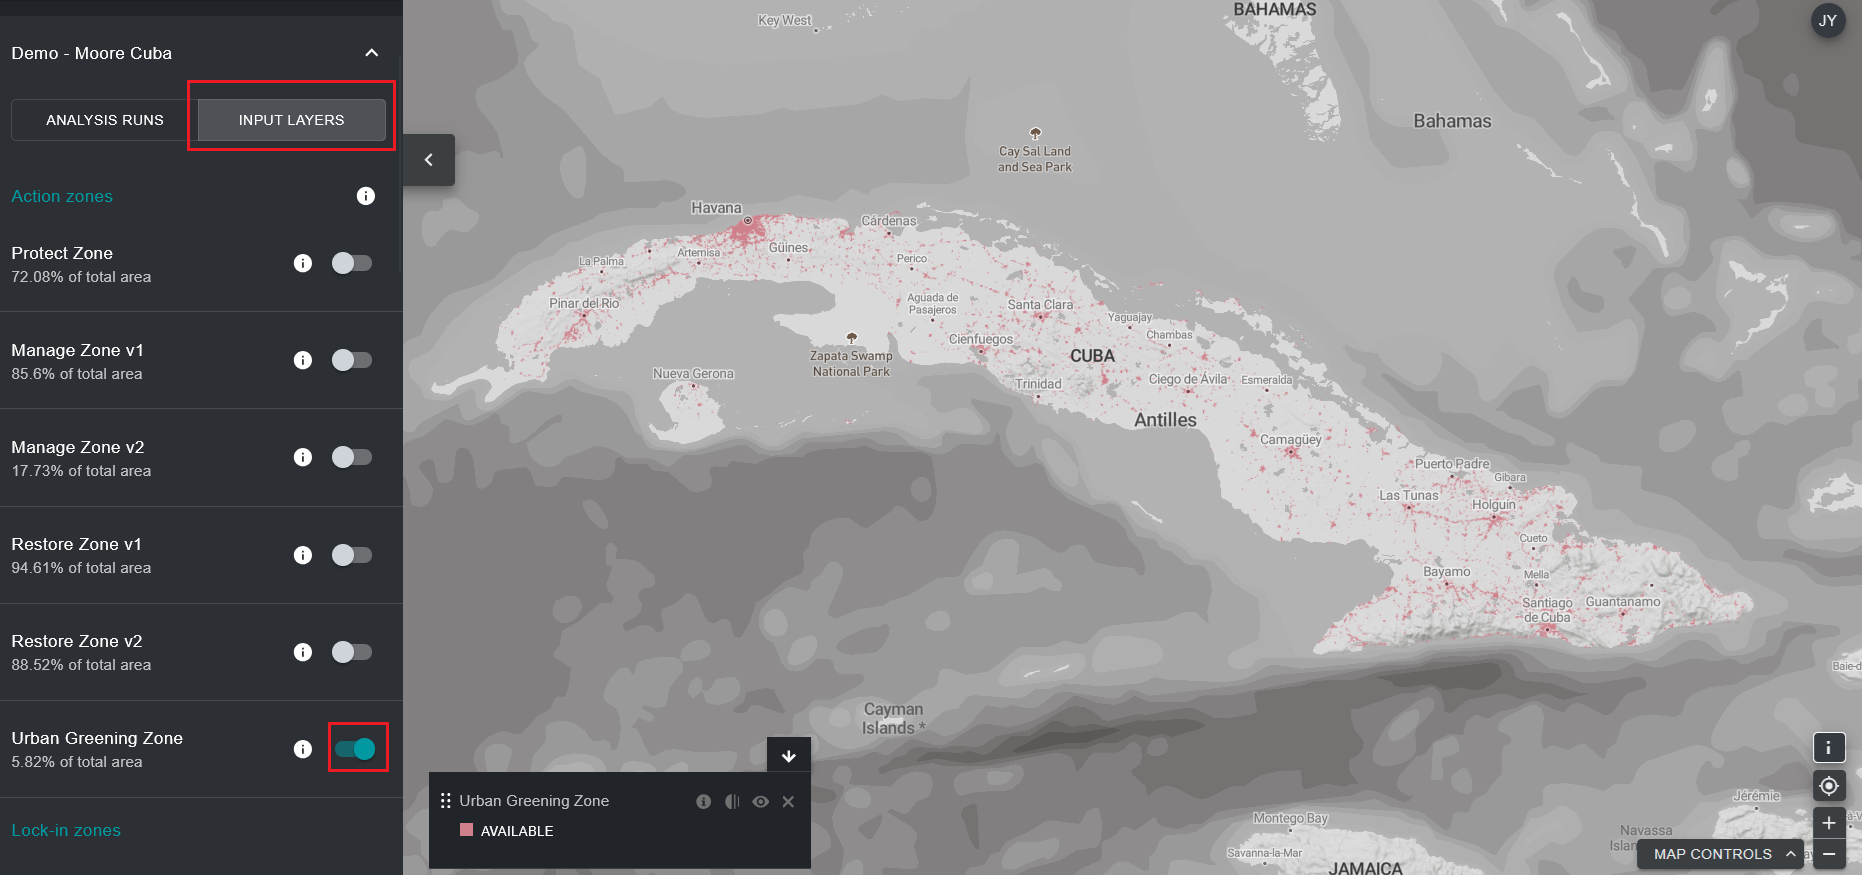Expand the MAP CONTROLS menu
This screenshot has height=875, width=1862.
(x=1720, y=854)
